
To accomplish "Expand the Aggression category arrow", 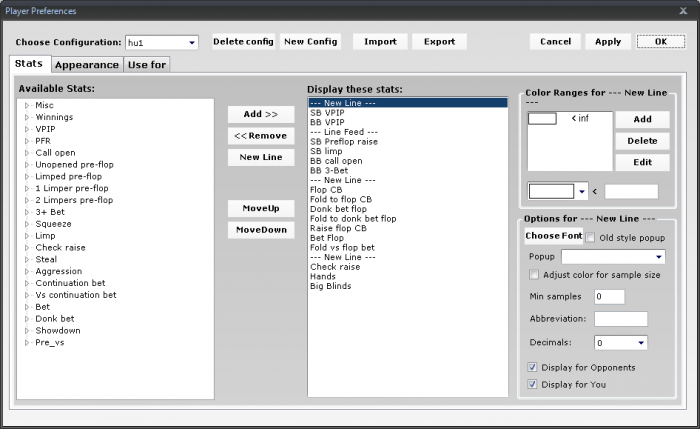I will click(x=27, y=271).
